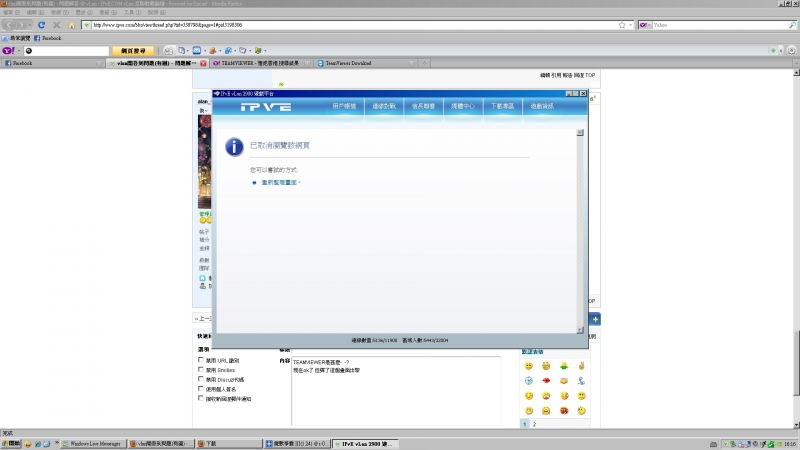Go back with Firefox's back arrow
The height and width of the screenshot is (450, 800).
pos(9,24)
